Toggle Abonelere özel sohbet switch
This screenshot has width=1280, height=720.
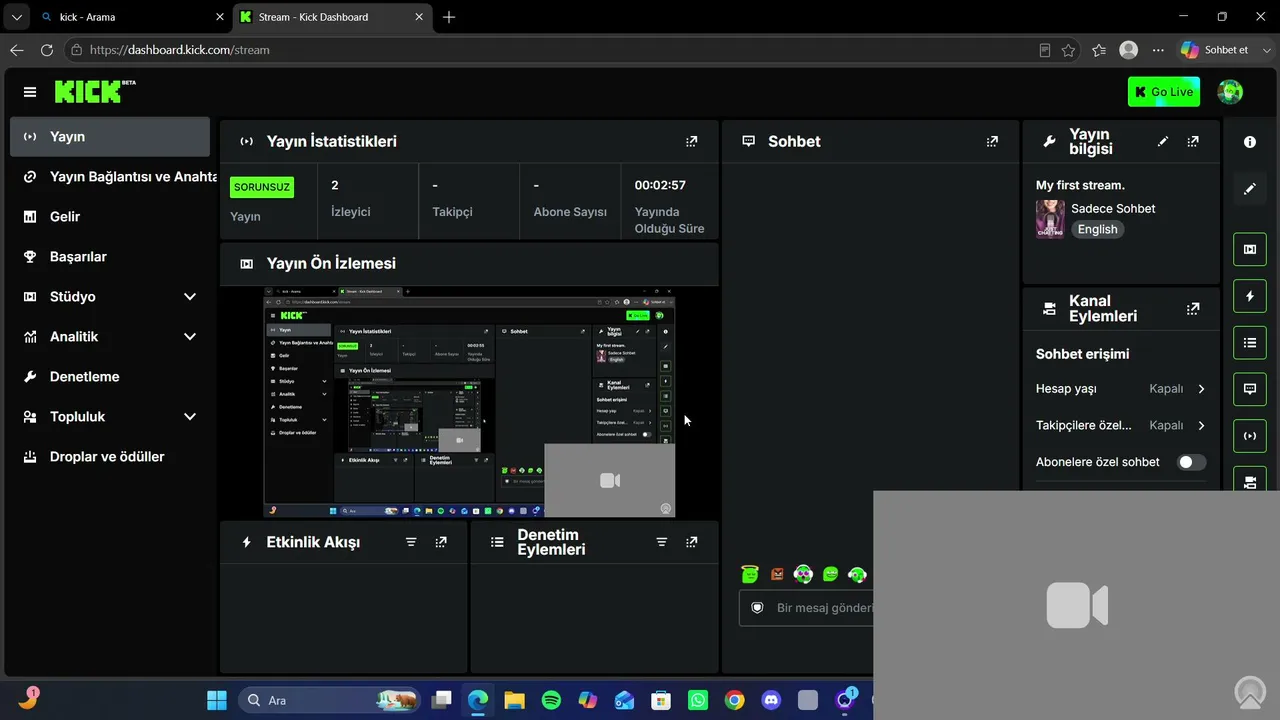pos(1191,462)
